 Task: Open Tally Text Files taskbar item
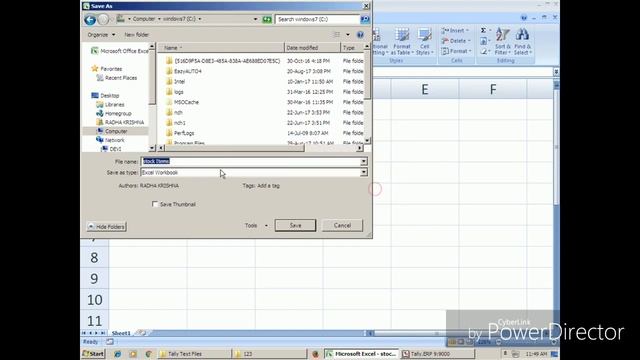point(194,354)
